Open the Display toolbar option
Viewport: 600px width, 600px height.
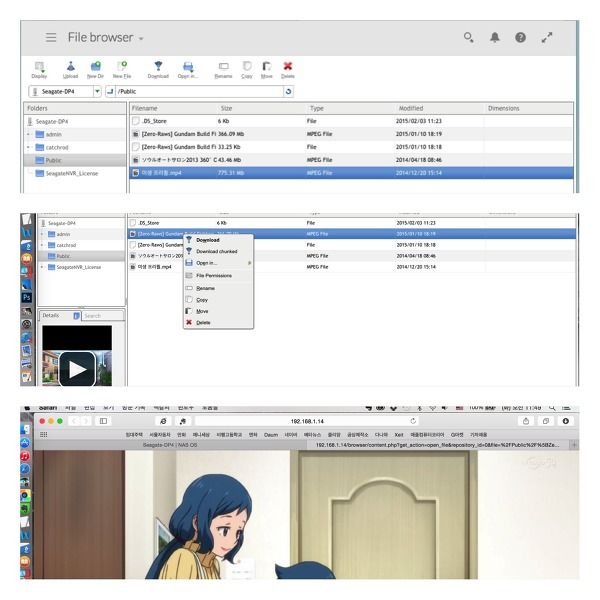(39, 70)
